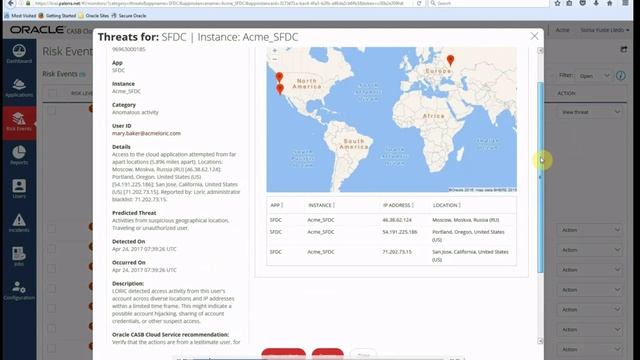
Task: Reload the page using the refresh icon
Action: coord(419,3)
